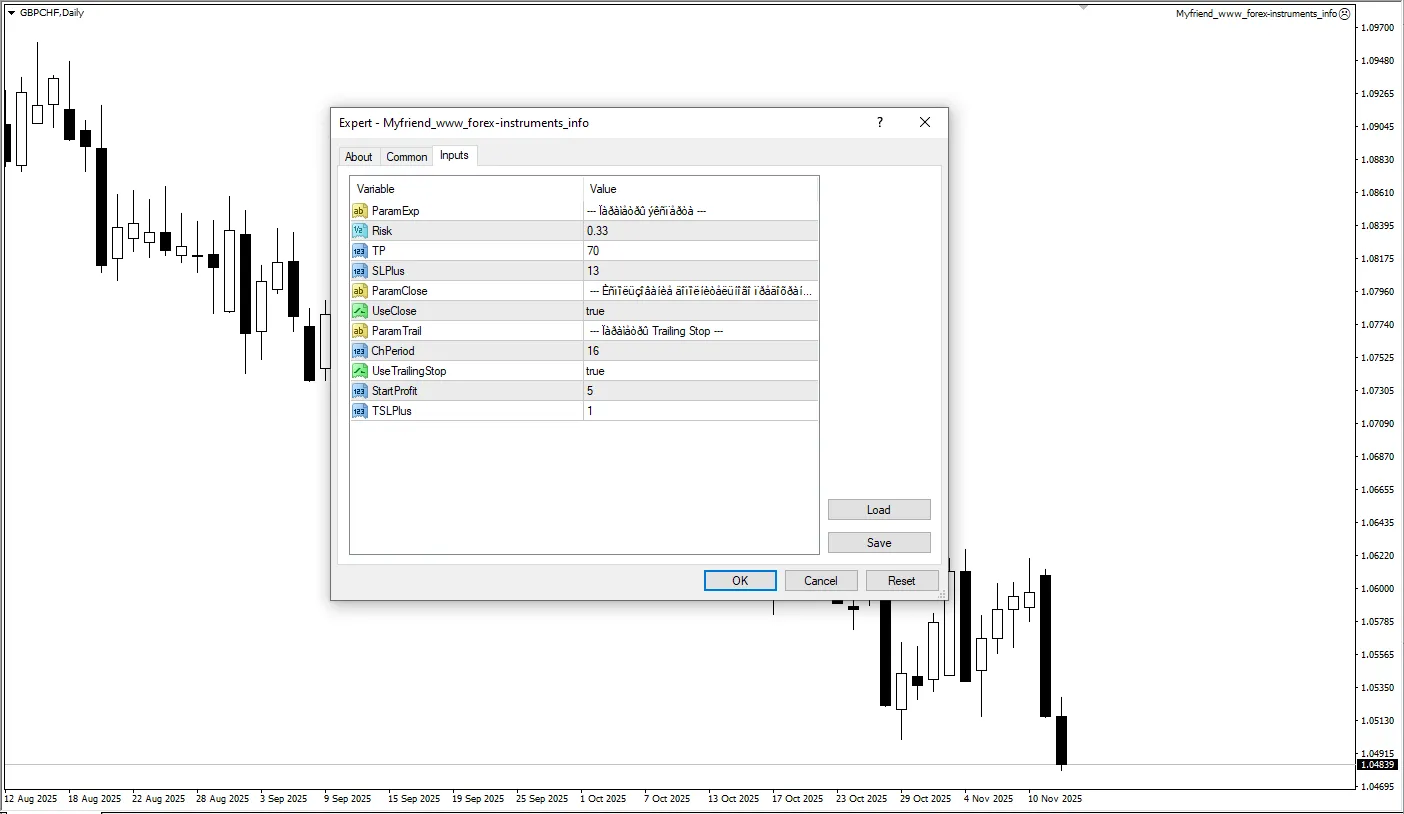Viewport: 1404px width, 814px height.
Task: Click the ParamExp string type icon
Action: pyautogui.click(x=360, y=211)
